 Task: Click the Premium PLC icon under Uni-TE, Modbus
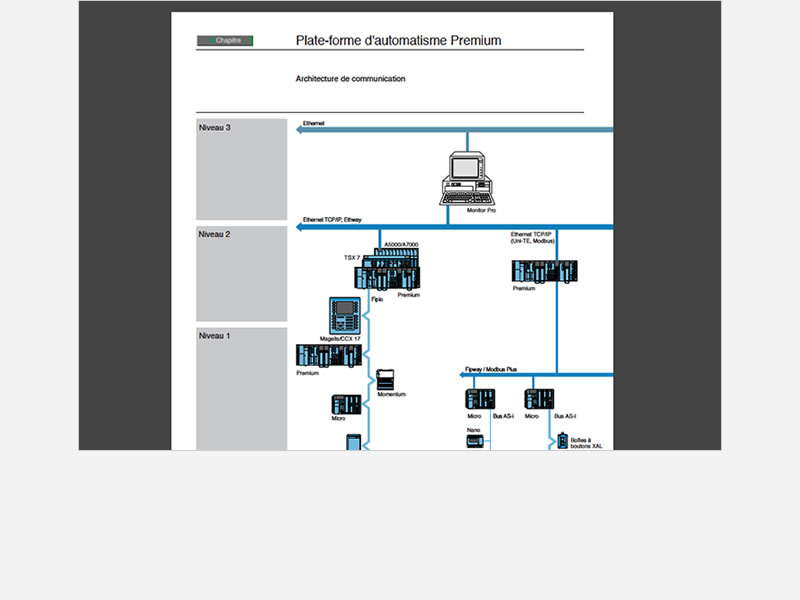544,271
